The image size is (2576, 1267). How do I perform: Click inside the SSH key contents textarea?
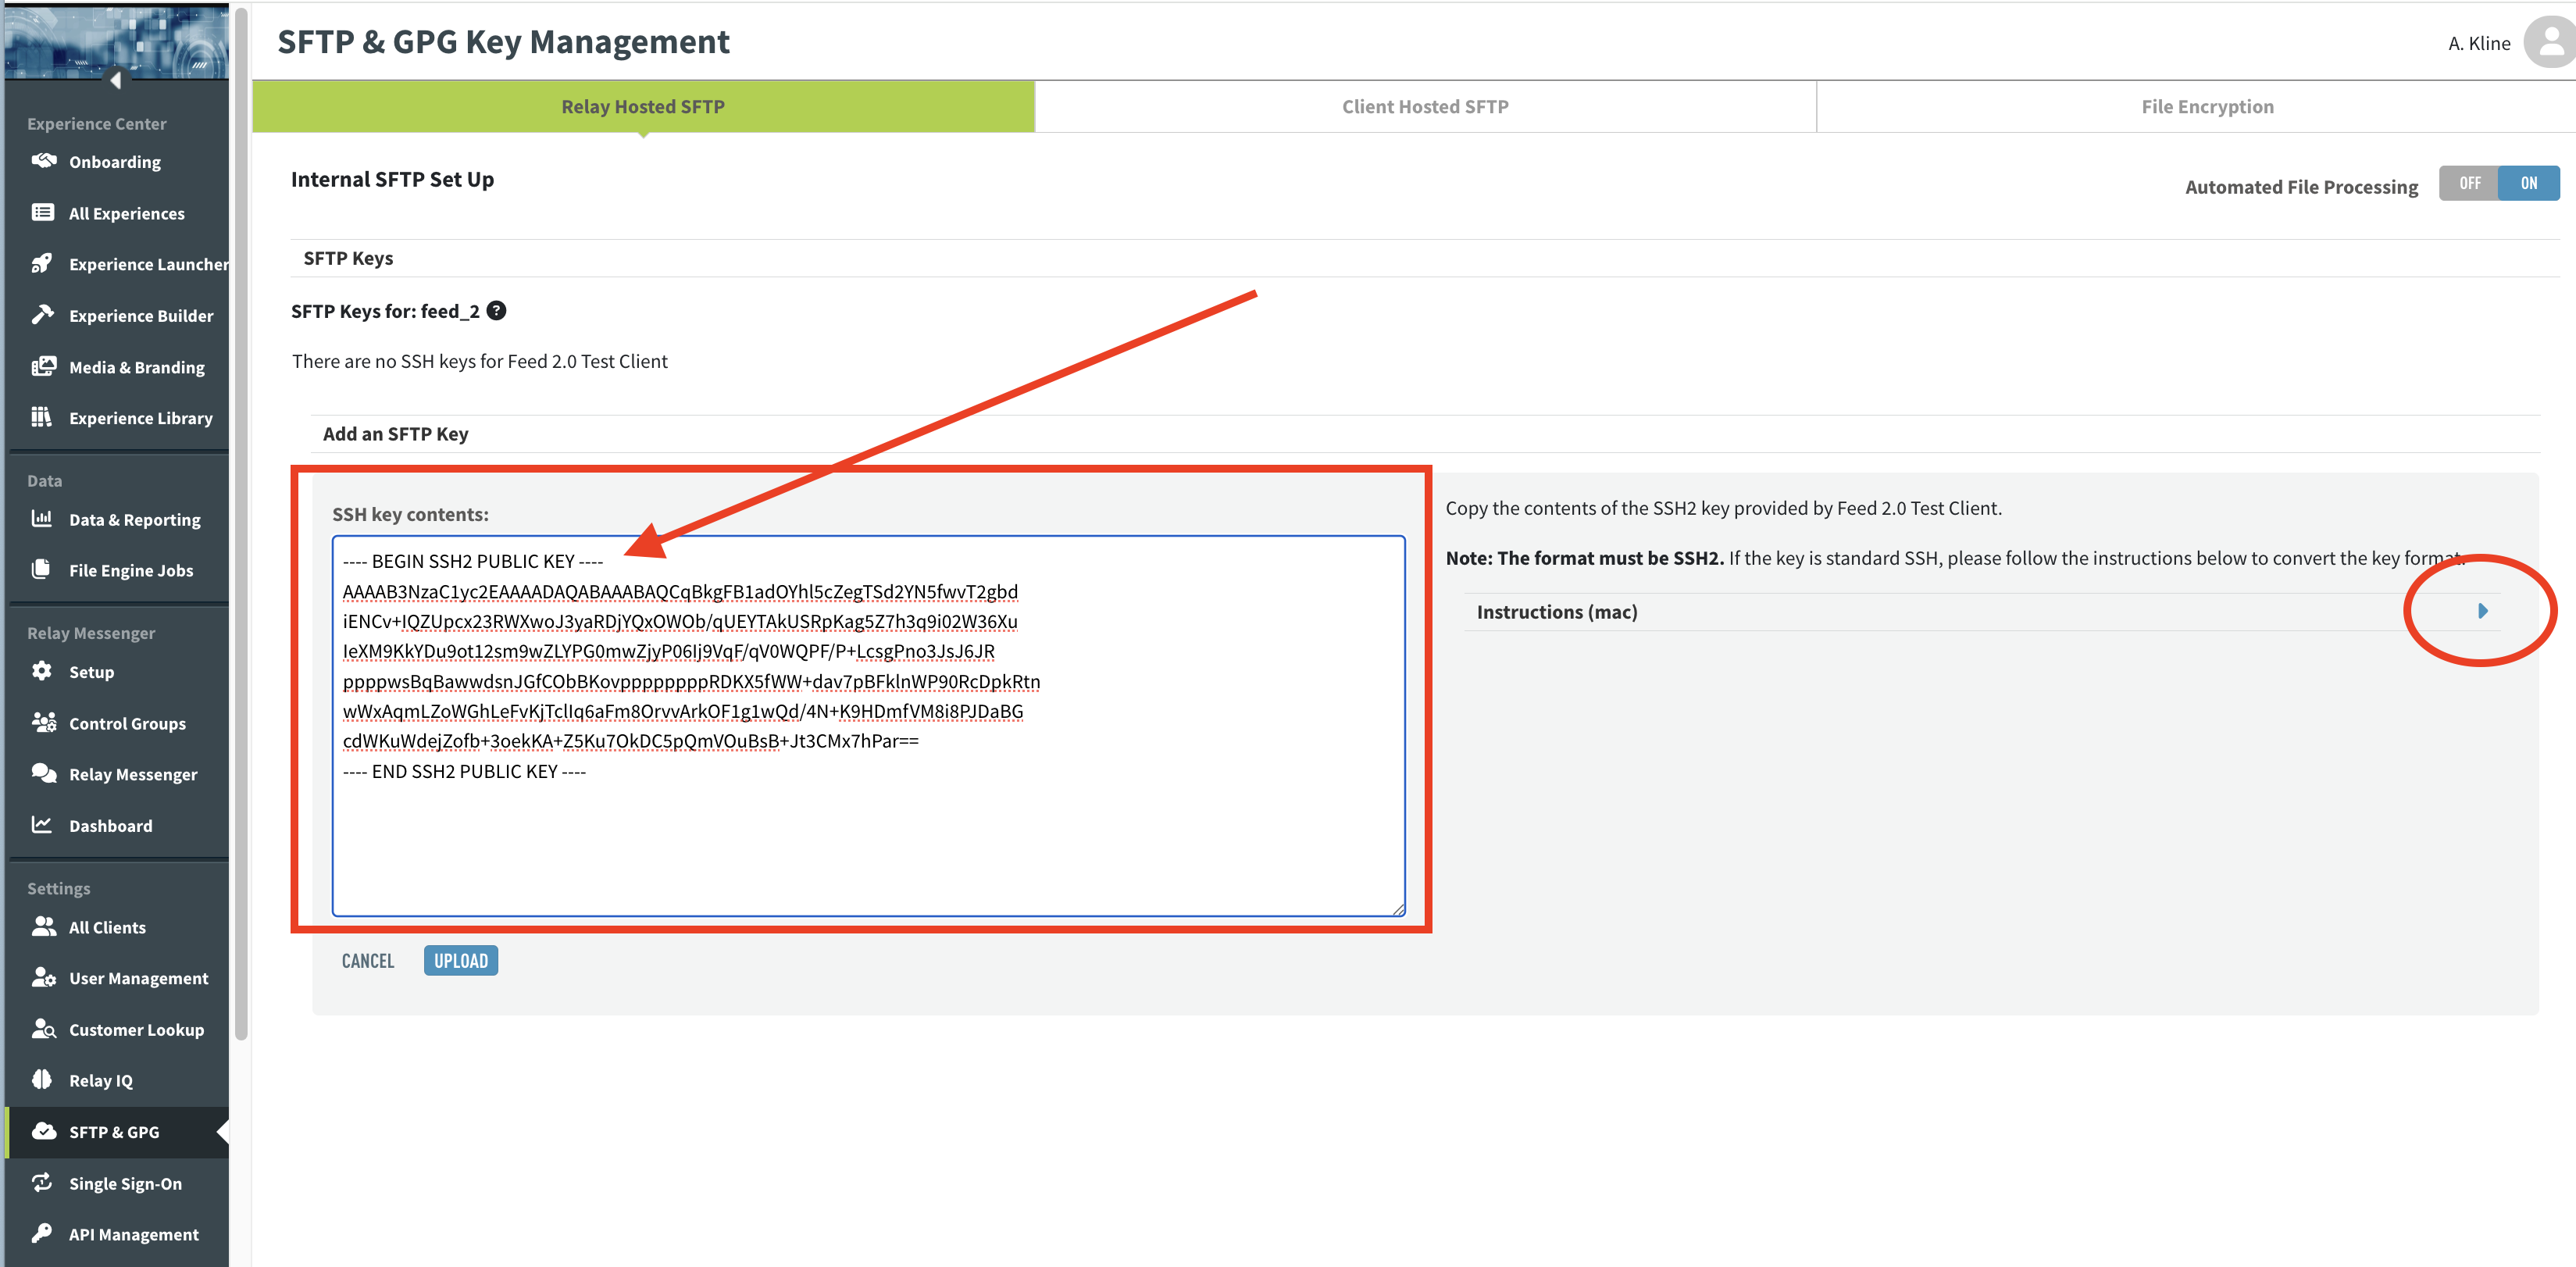pyautogui.click(x=868, y=726)
